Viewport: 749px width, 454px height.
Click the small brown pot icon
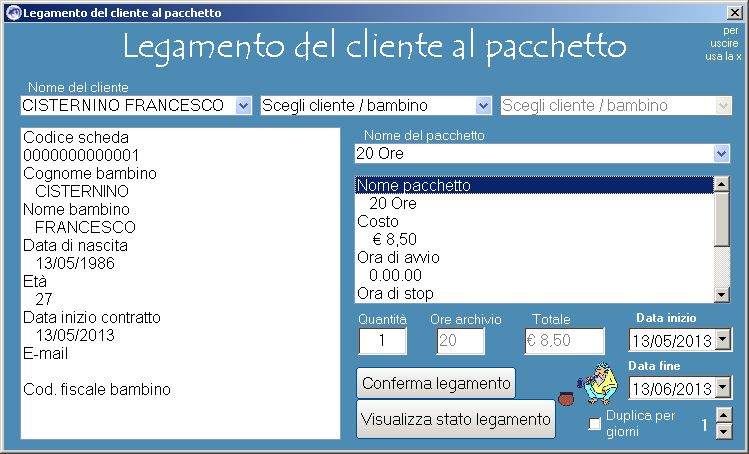(566, 398)
